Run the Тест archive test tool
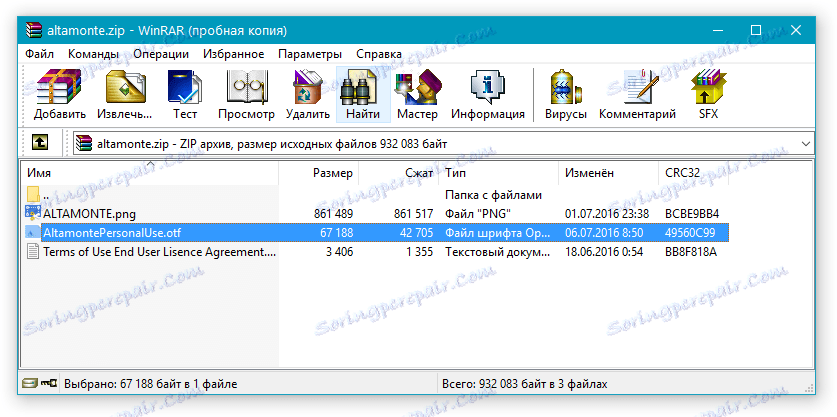Viewport: 837px width, 417px height. [185, 95]
